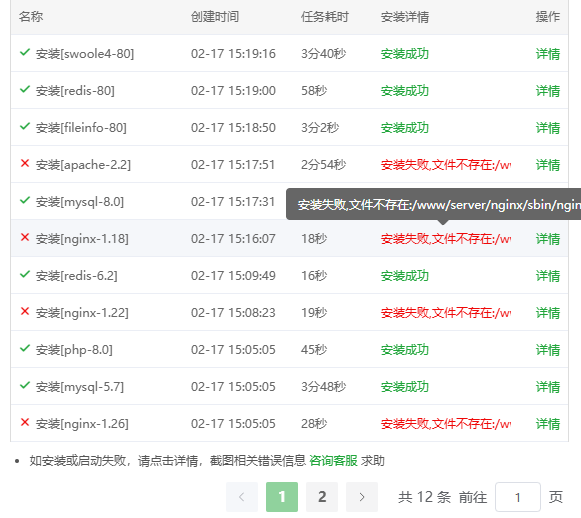Click red X icon beside nginx-1.22
The width and height of the screenshot is (581, 518).
point(25,311)
